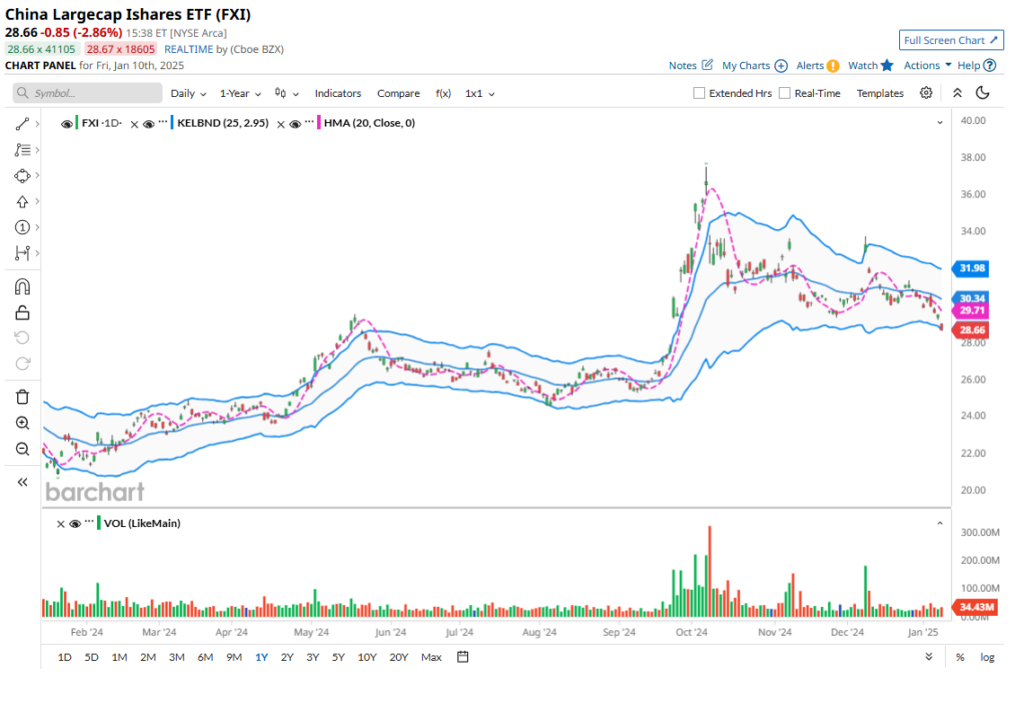The width and height of the screenshot is (1024, 712).
Task: Click the zoom out magnifier icon
Action: 22,449
